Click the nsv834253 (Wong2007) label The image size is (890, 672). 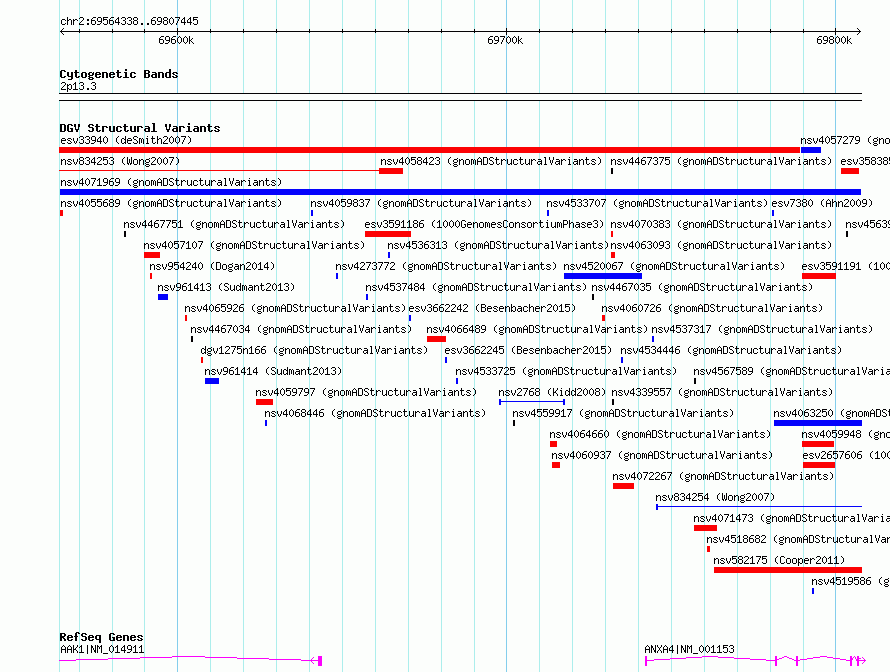pos(120,161)
